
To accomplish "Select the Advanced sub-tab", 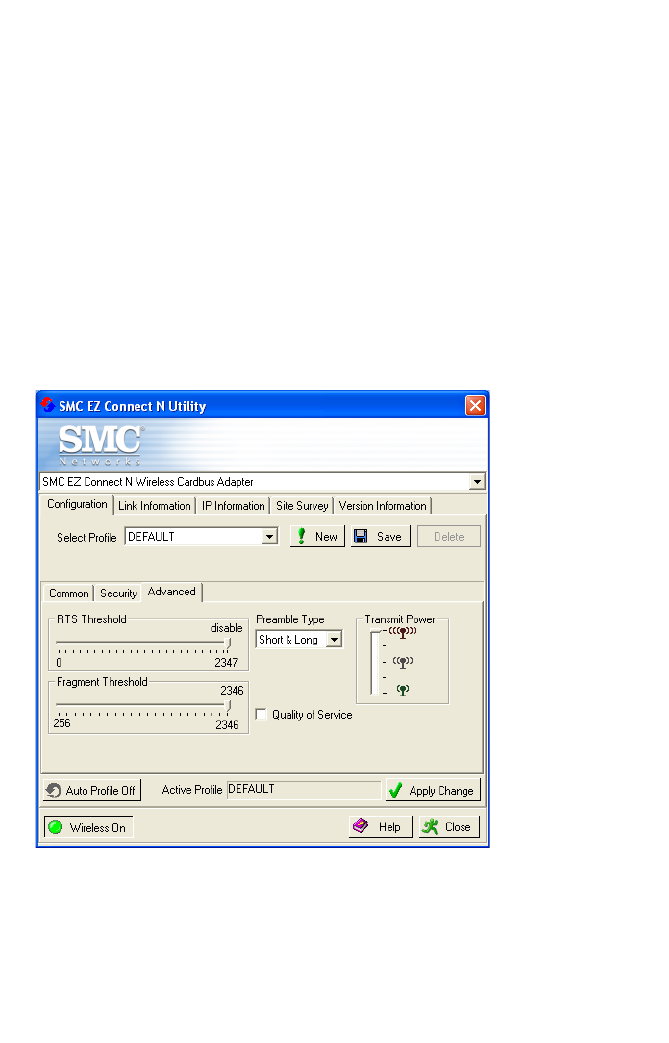I will (x=172, y=592).
